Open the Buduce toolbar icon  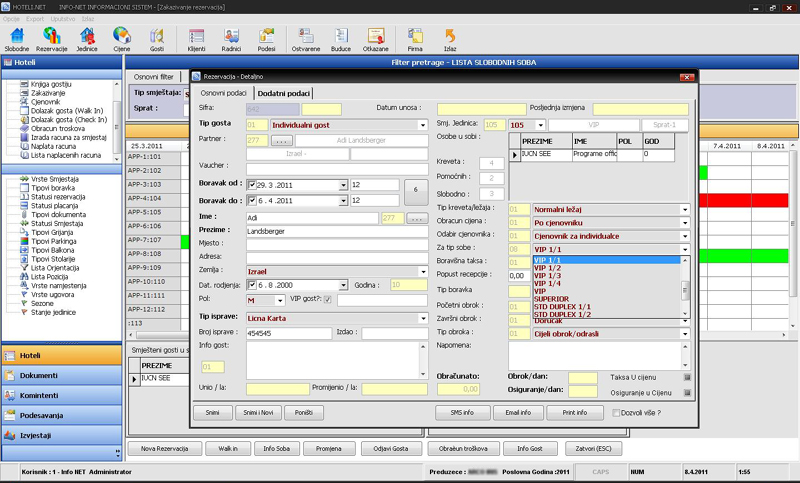coord(341,39)
